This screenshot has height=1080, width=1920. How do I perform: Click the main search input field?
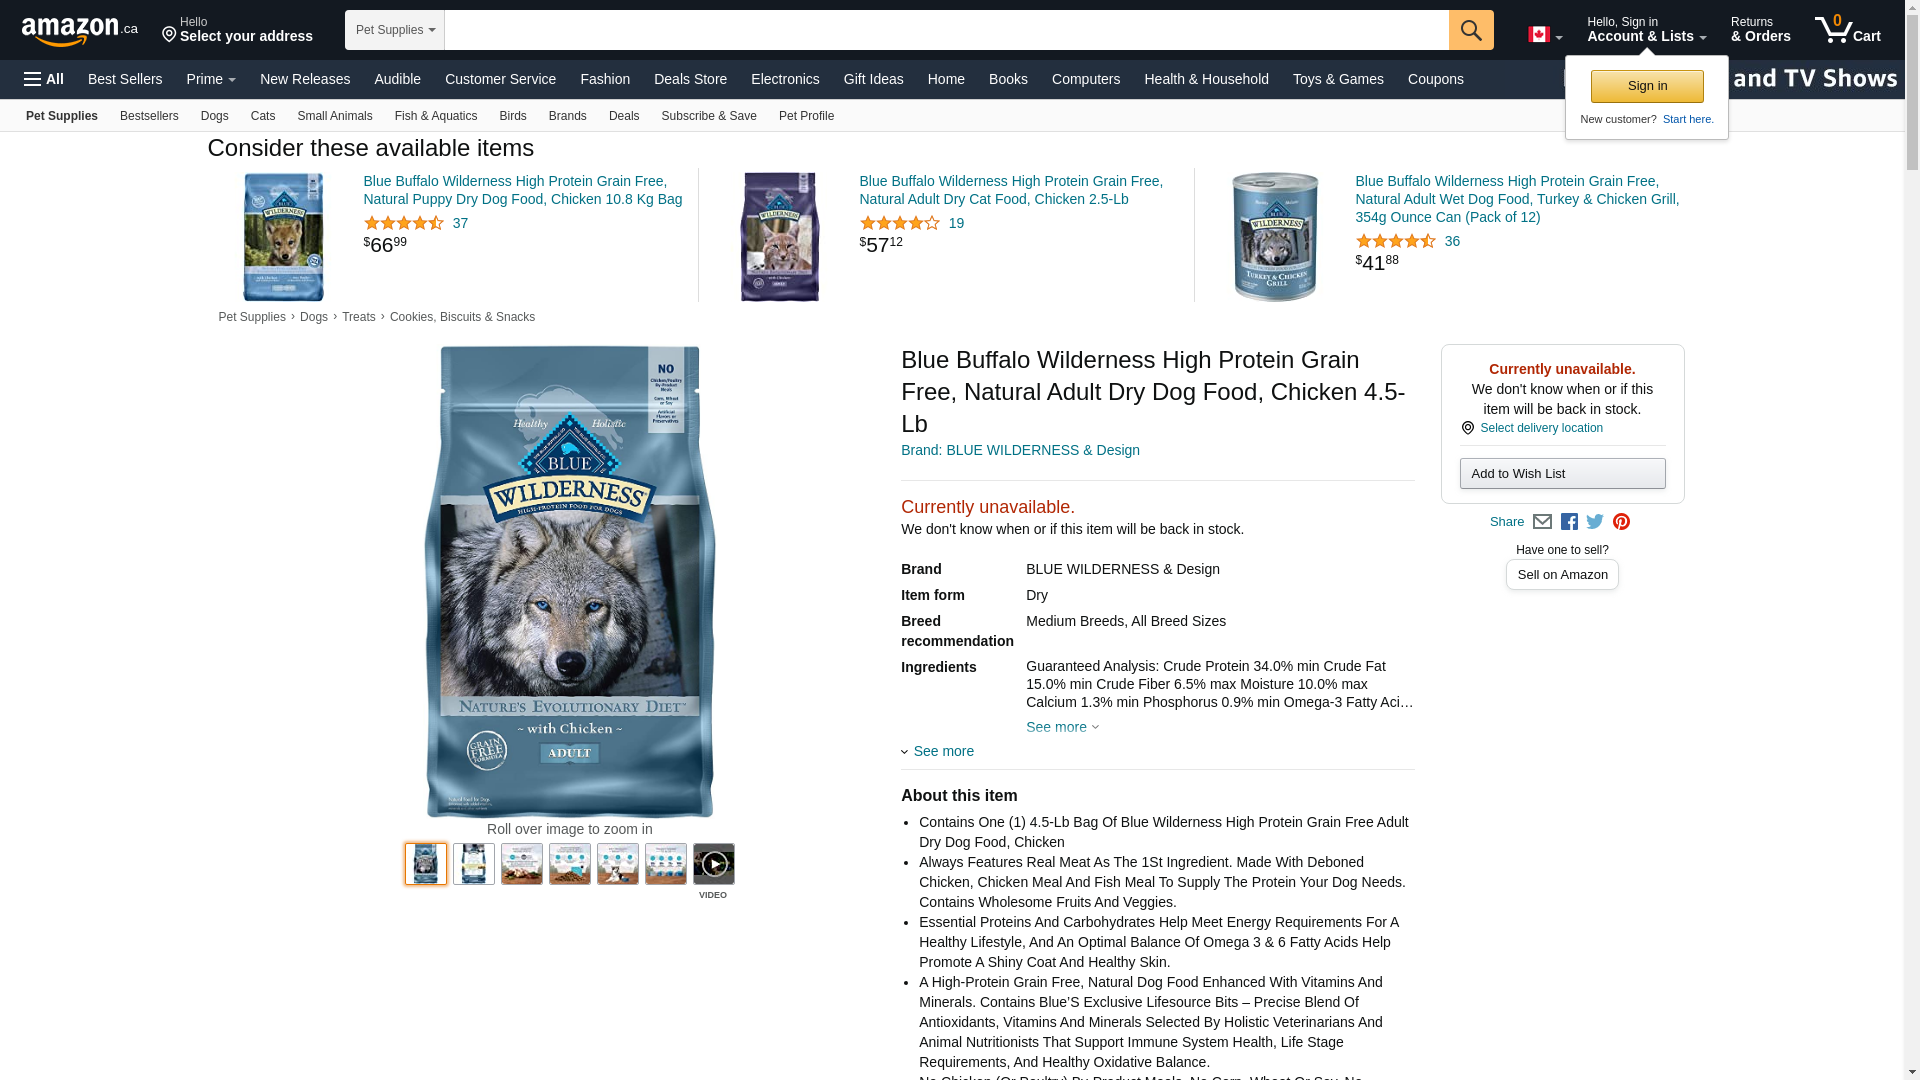click(946, 30)
